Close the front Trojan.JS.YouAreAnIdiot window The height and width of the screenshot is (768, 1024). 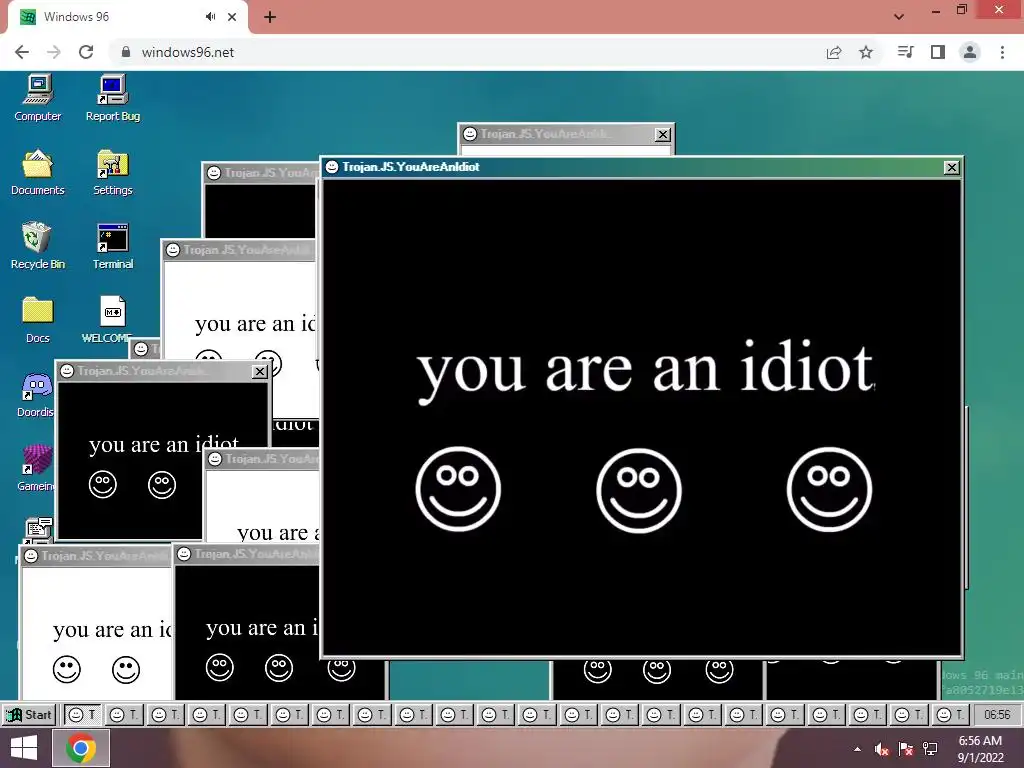tap(952, 168)
